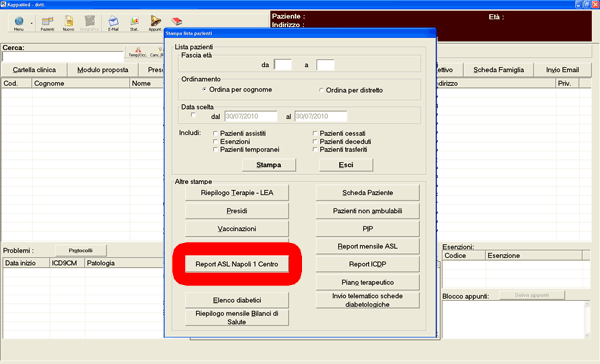Open Scheda Paziente print

pos(367,193)
